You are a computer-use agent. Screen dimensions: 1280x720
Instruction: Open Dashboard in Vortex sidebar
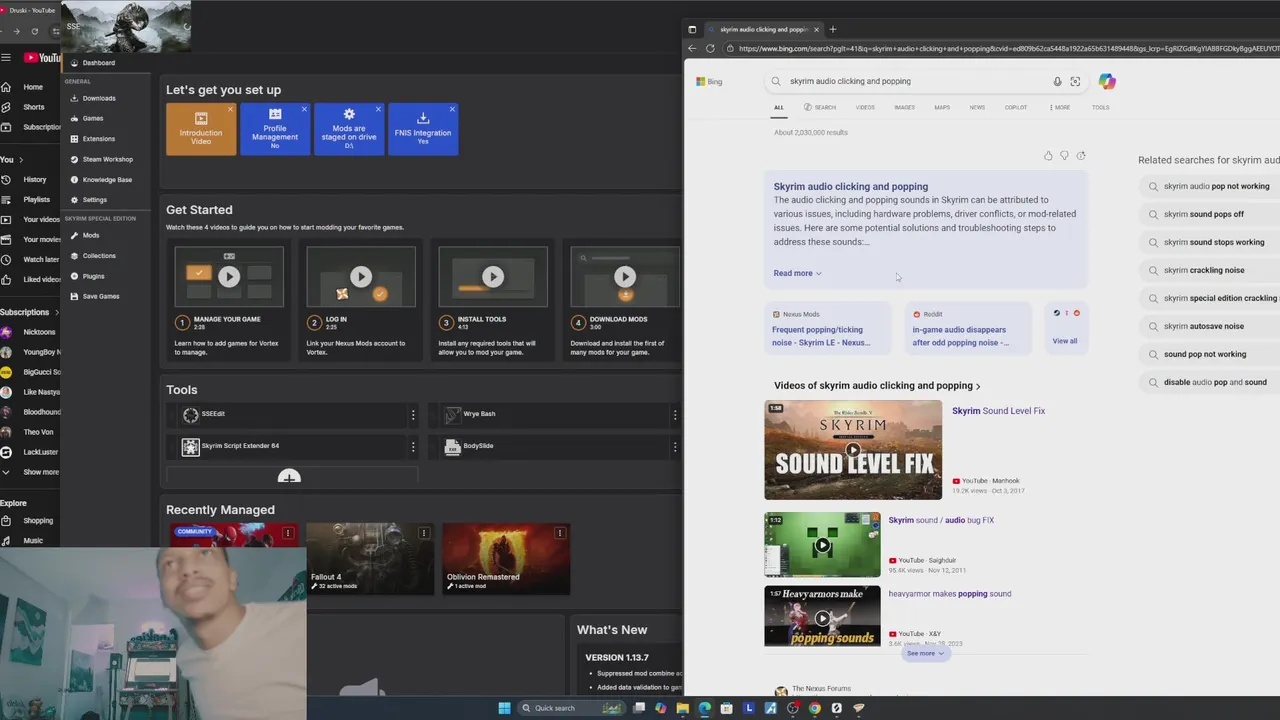[98, 63]
